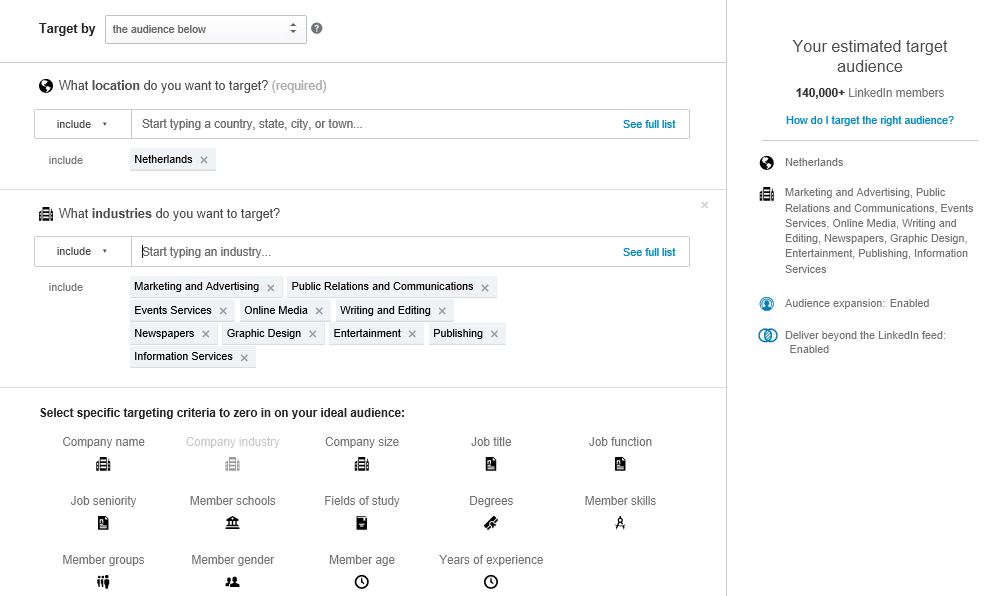Click the Member age clock icon
The width and height of the screenshot is (1005, 596).
[x=362, y=582]
